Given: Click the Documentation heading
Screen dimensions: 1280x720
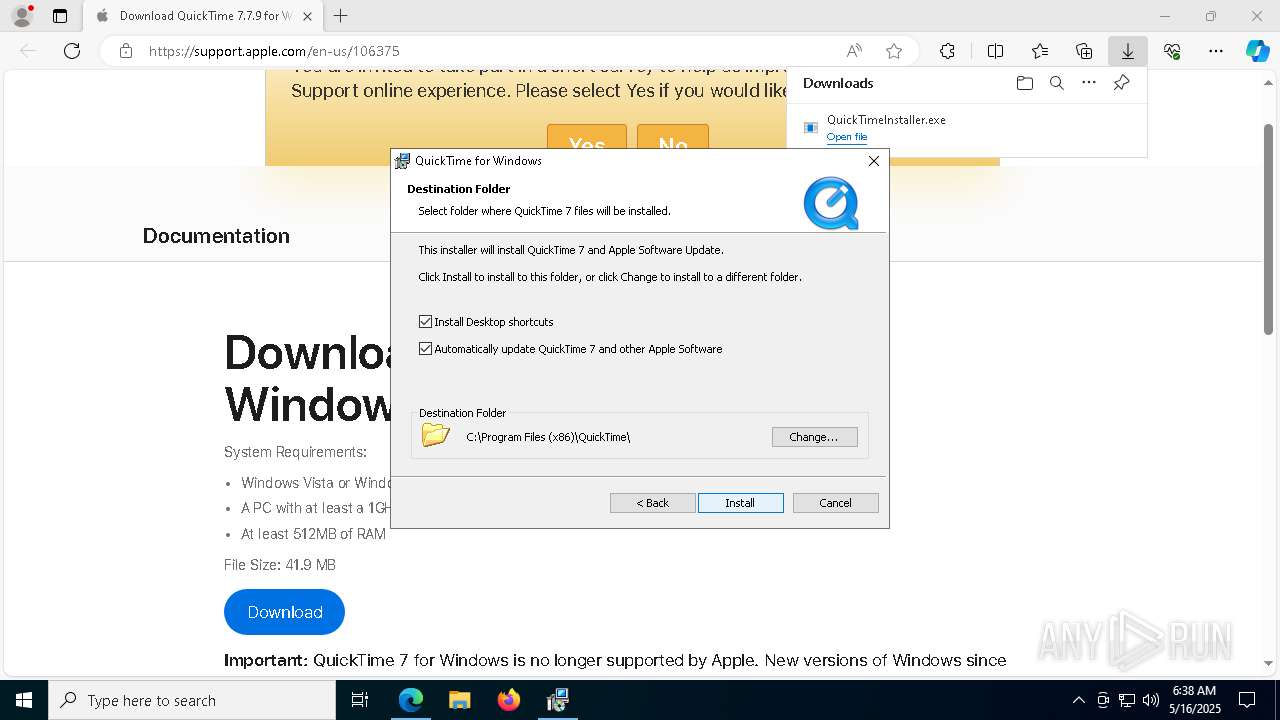Looking at the screenshot, I should 216,236.
